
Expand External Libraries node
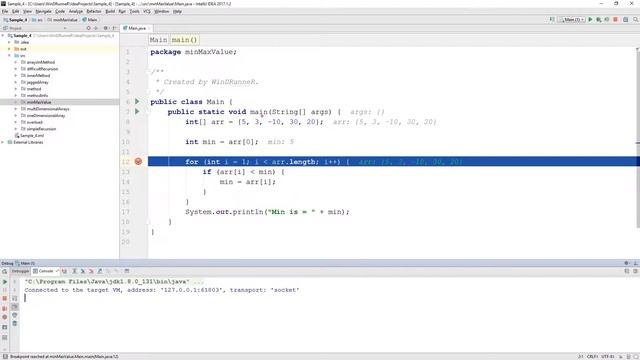(x=3, y=142)
